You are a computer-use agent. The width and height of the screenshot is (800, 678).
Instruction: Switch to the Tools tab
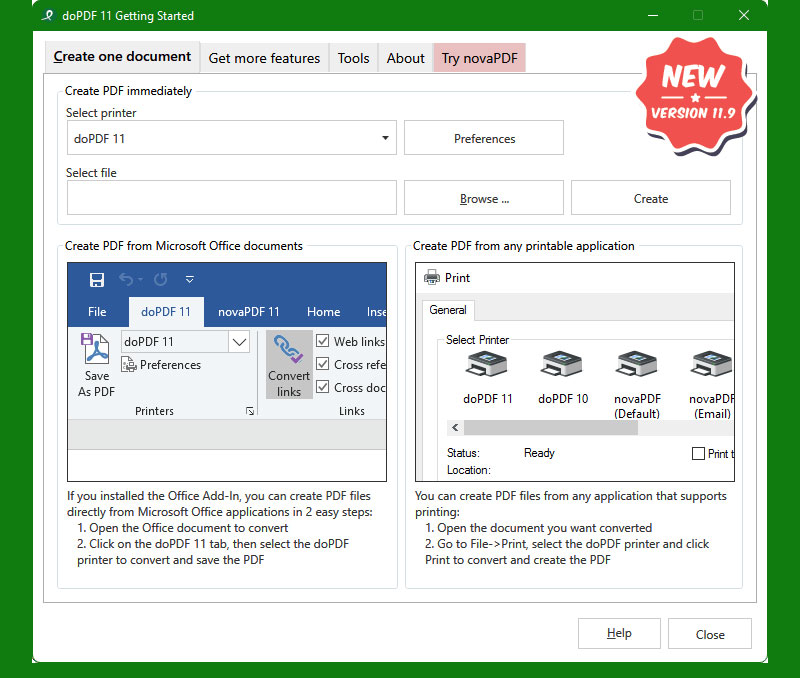[x=353, y=58]
